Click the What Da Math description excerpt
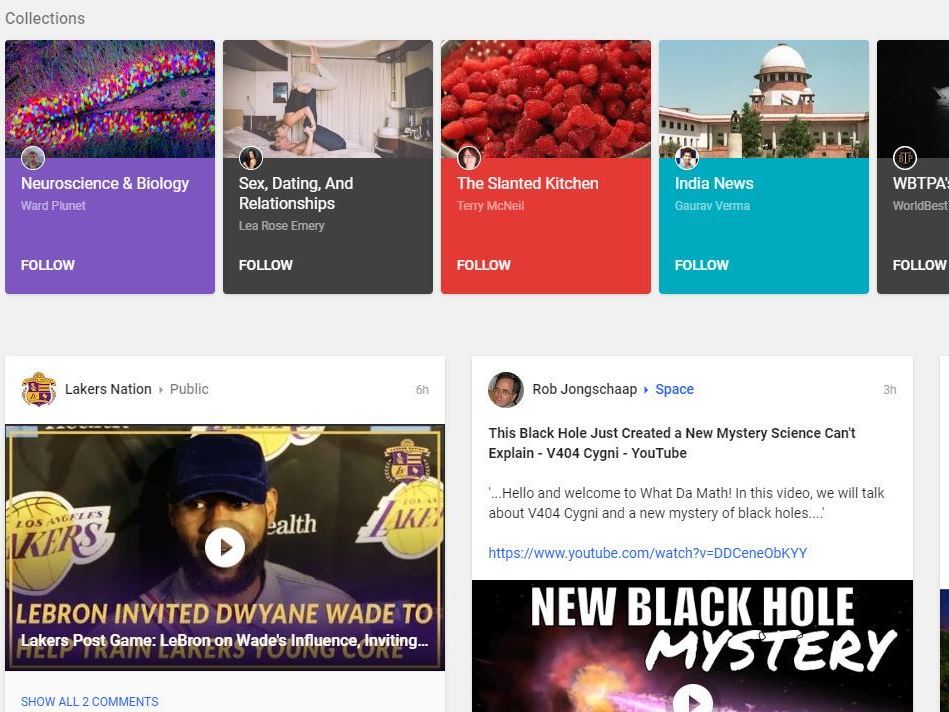The width and height of the screenshot is (949, 712). [686, 503]
